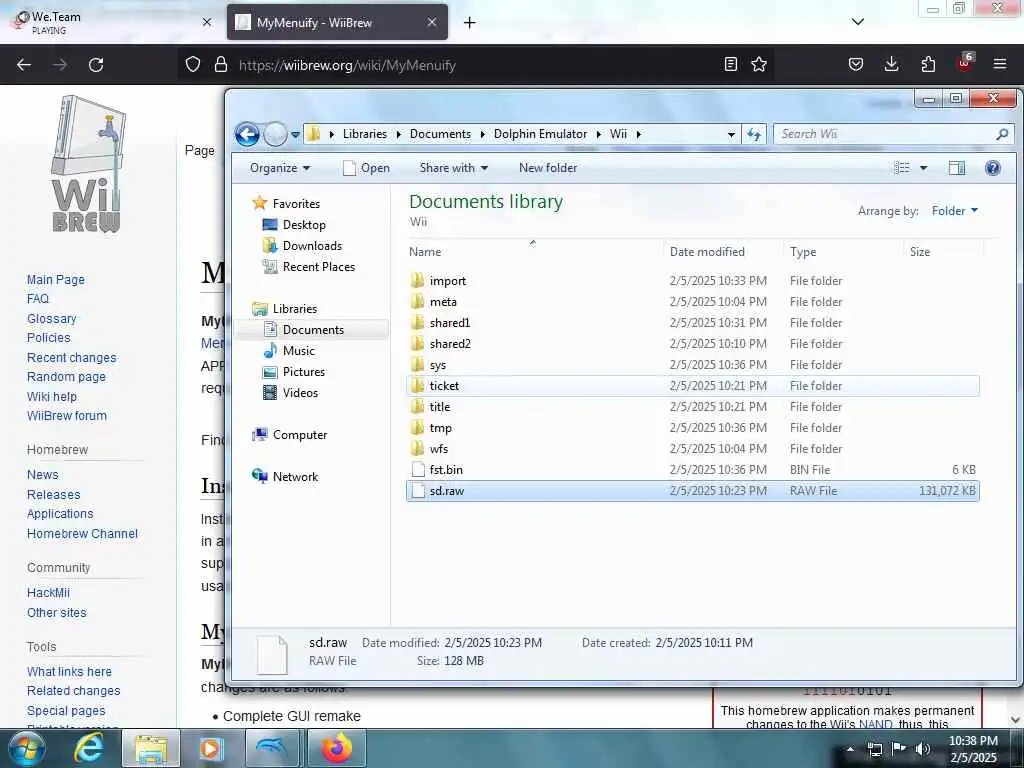Screen dimensions: 1024x768
Task: Open the Windows Start menu
Action: pos(26,748)
